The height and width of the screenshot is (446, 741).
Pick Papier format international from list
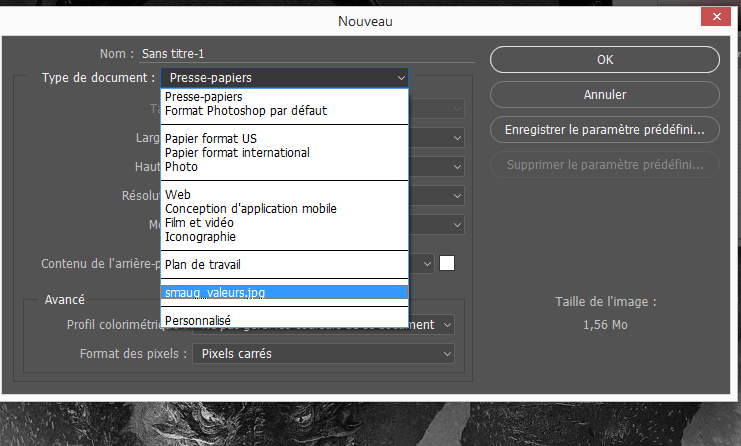coord(237,153)
